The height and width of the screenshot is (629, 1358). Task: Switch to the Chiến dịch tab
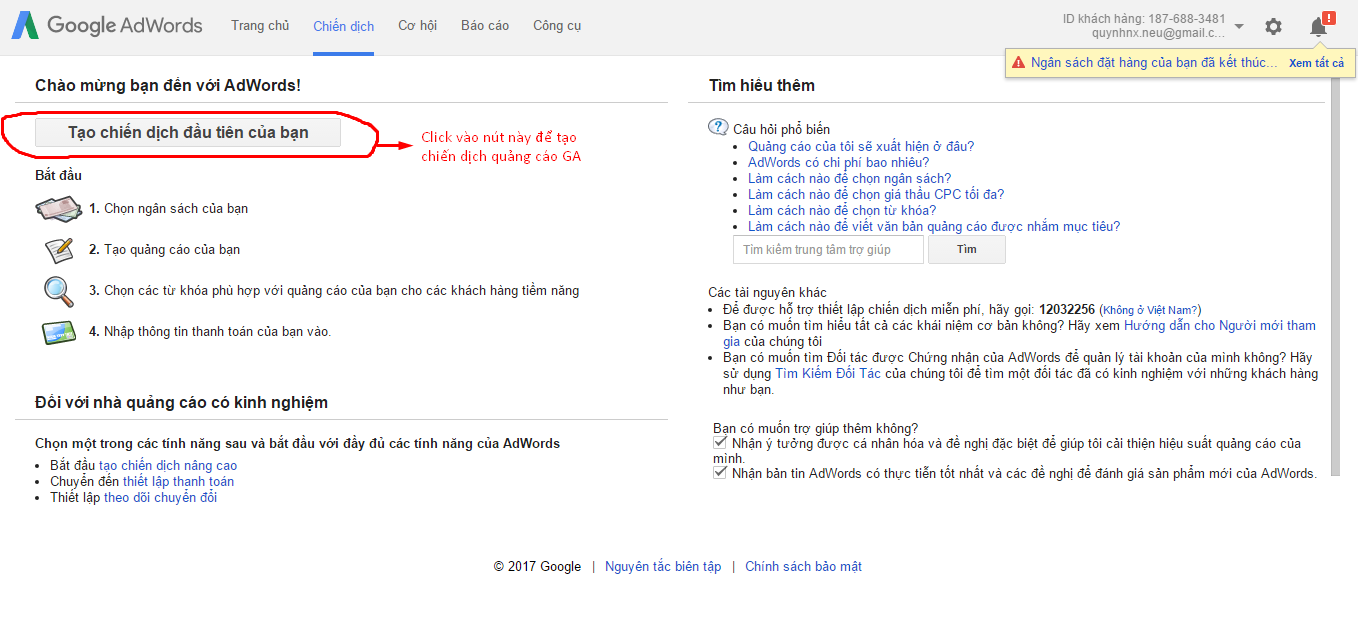[343, 26]
